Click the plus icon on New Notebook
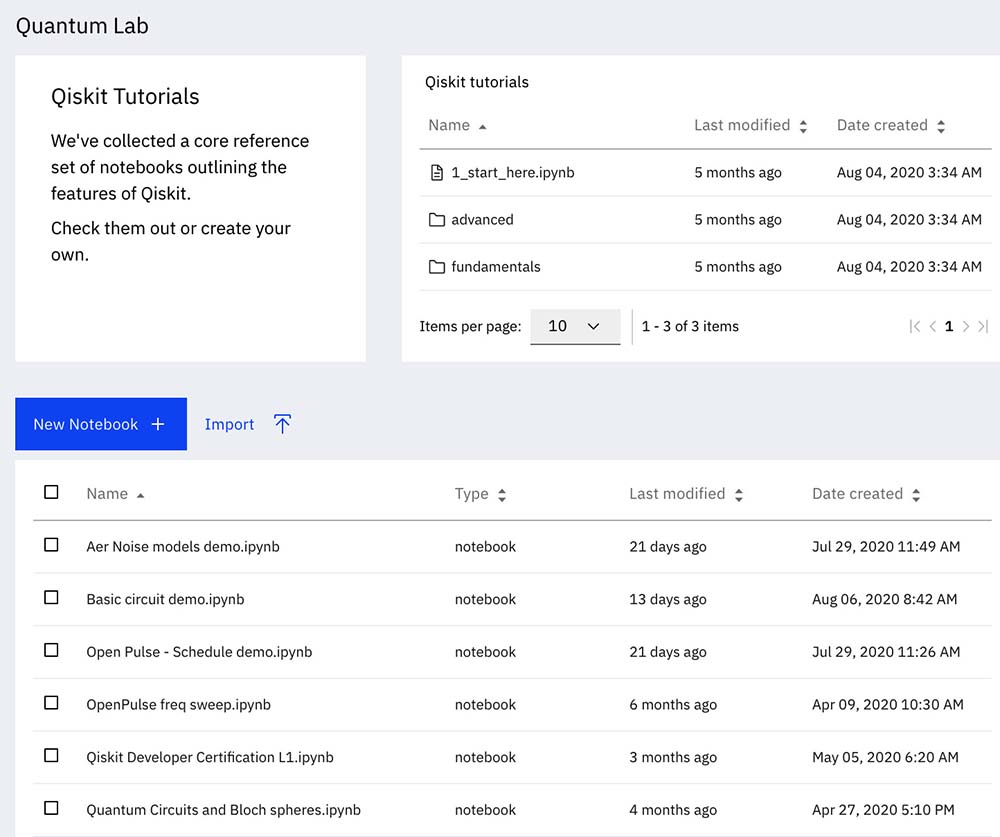Screen dimensions: 1000x837 158,424
